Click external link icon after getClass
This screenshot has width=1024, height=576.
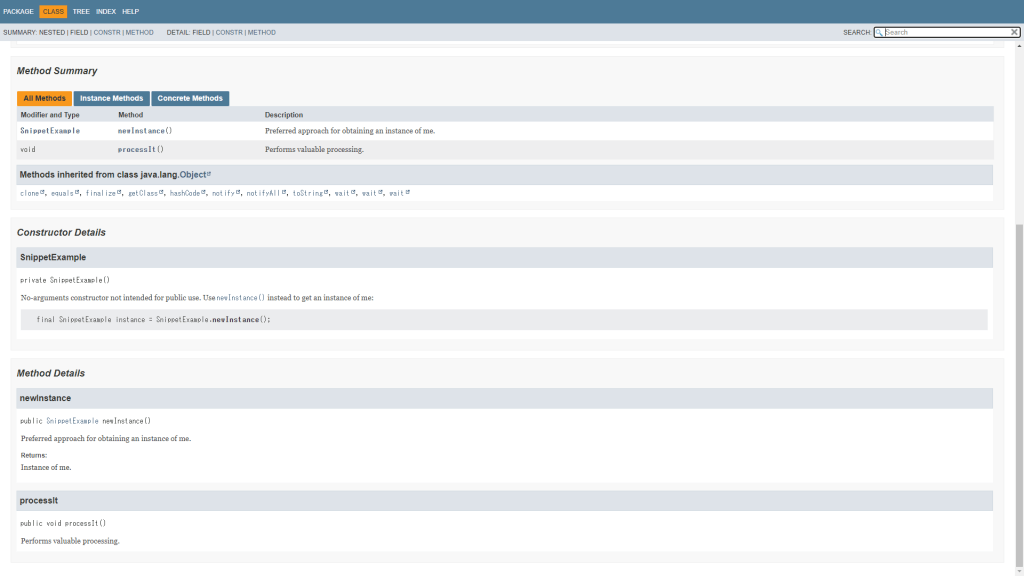(161, 192)
